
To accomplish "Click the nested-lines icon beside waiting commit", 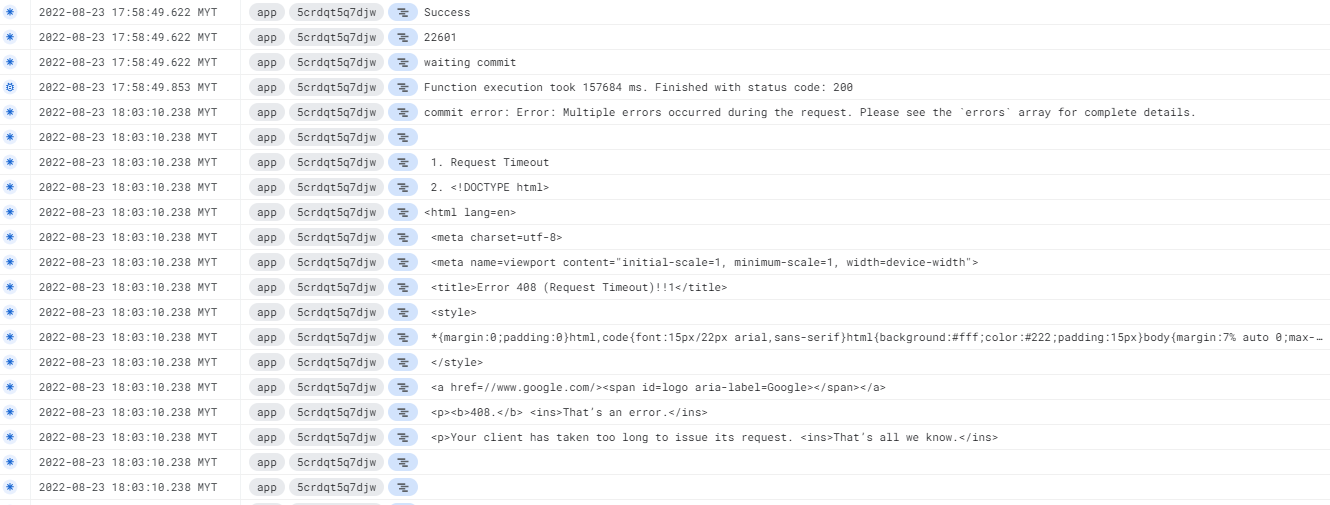I will point(402,62).
